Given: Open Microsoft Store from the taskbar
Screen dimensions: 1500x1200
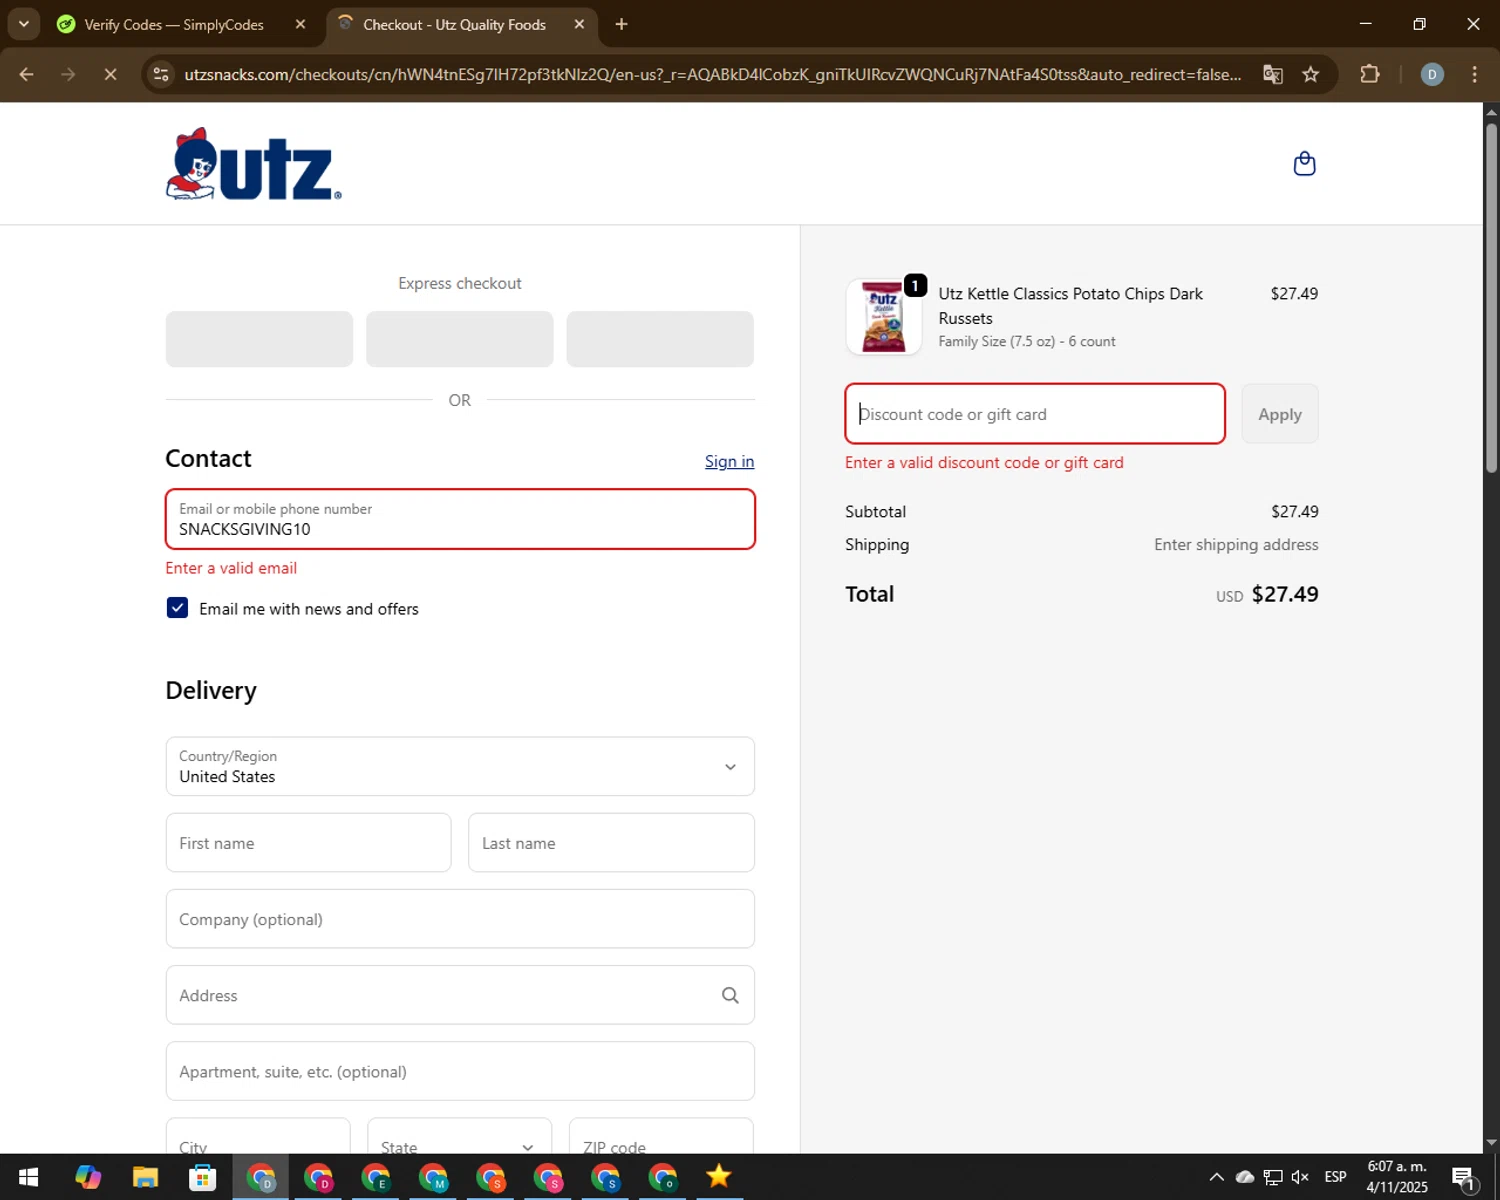Looking at the screenshot, I should tap(203, 1177).
